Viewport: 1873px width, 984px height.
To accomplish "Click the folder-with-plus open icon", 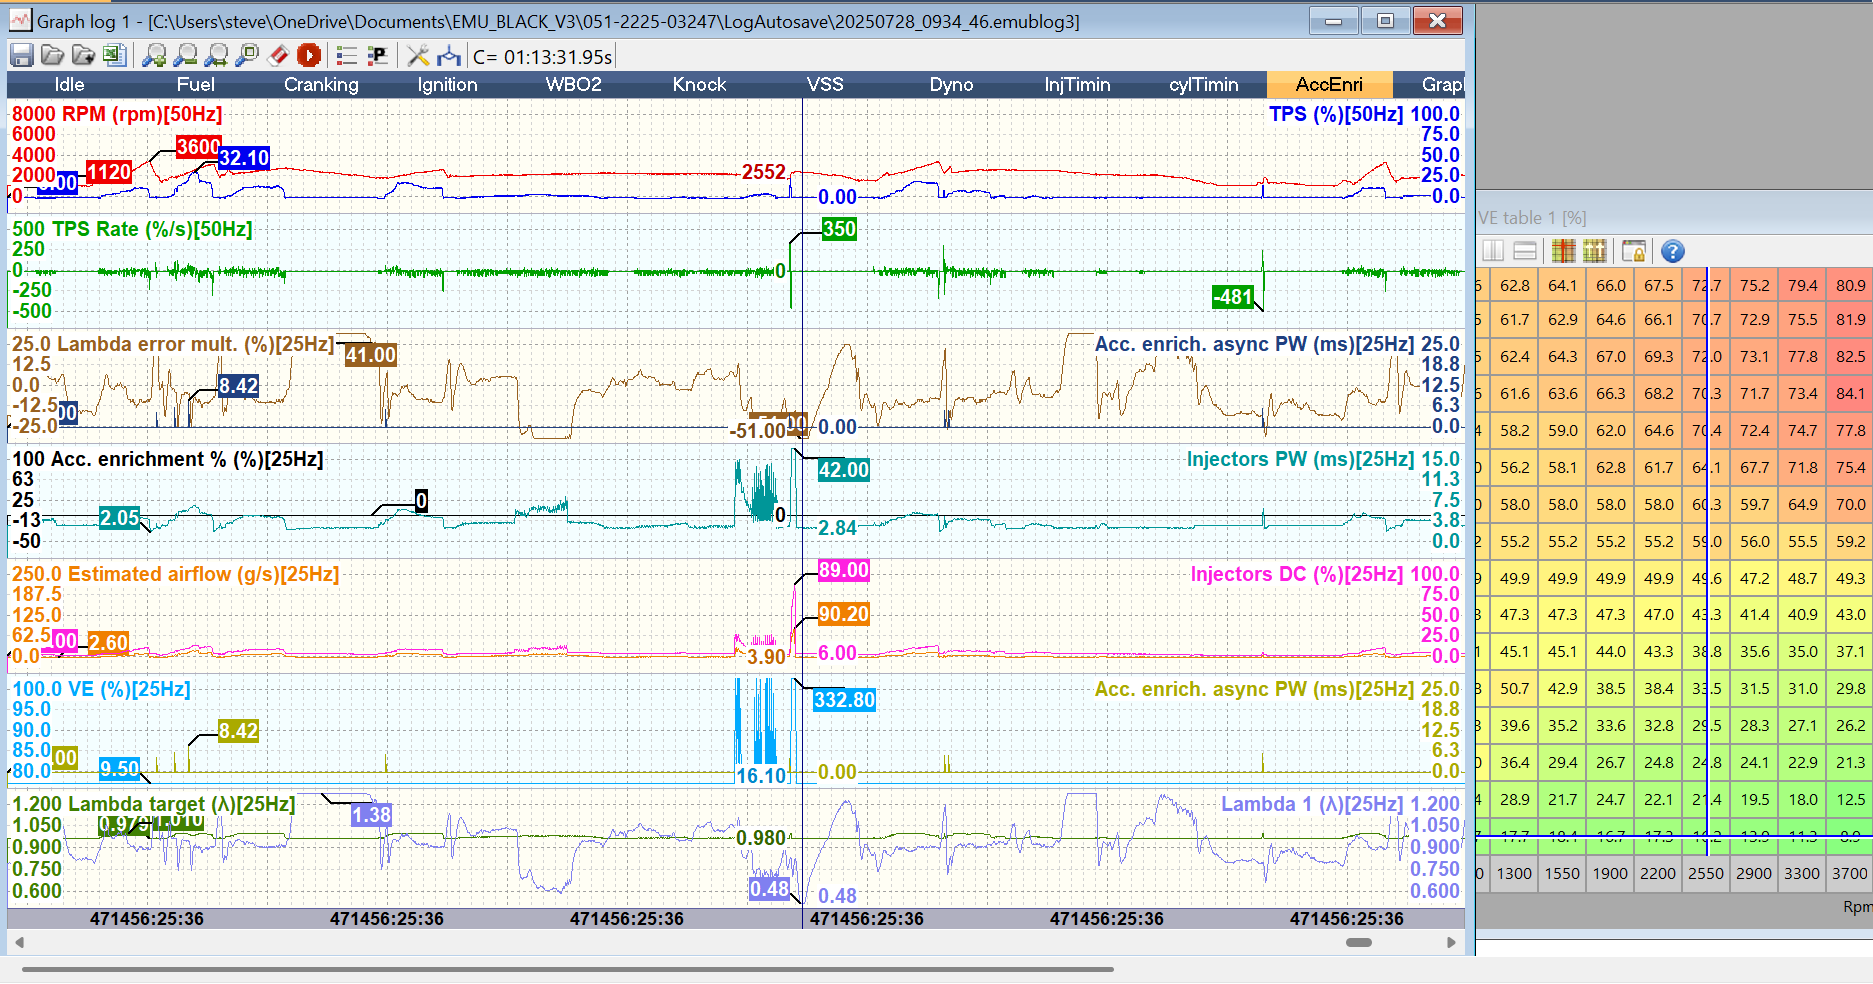I will (85, 56).
